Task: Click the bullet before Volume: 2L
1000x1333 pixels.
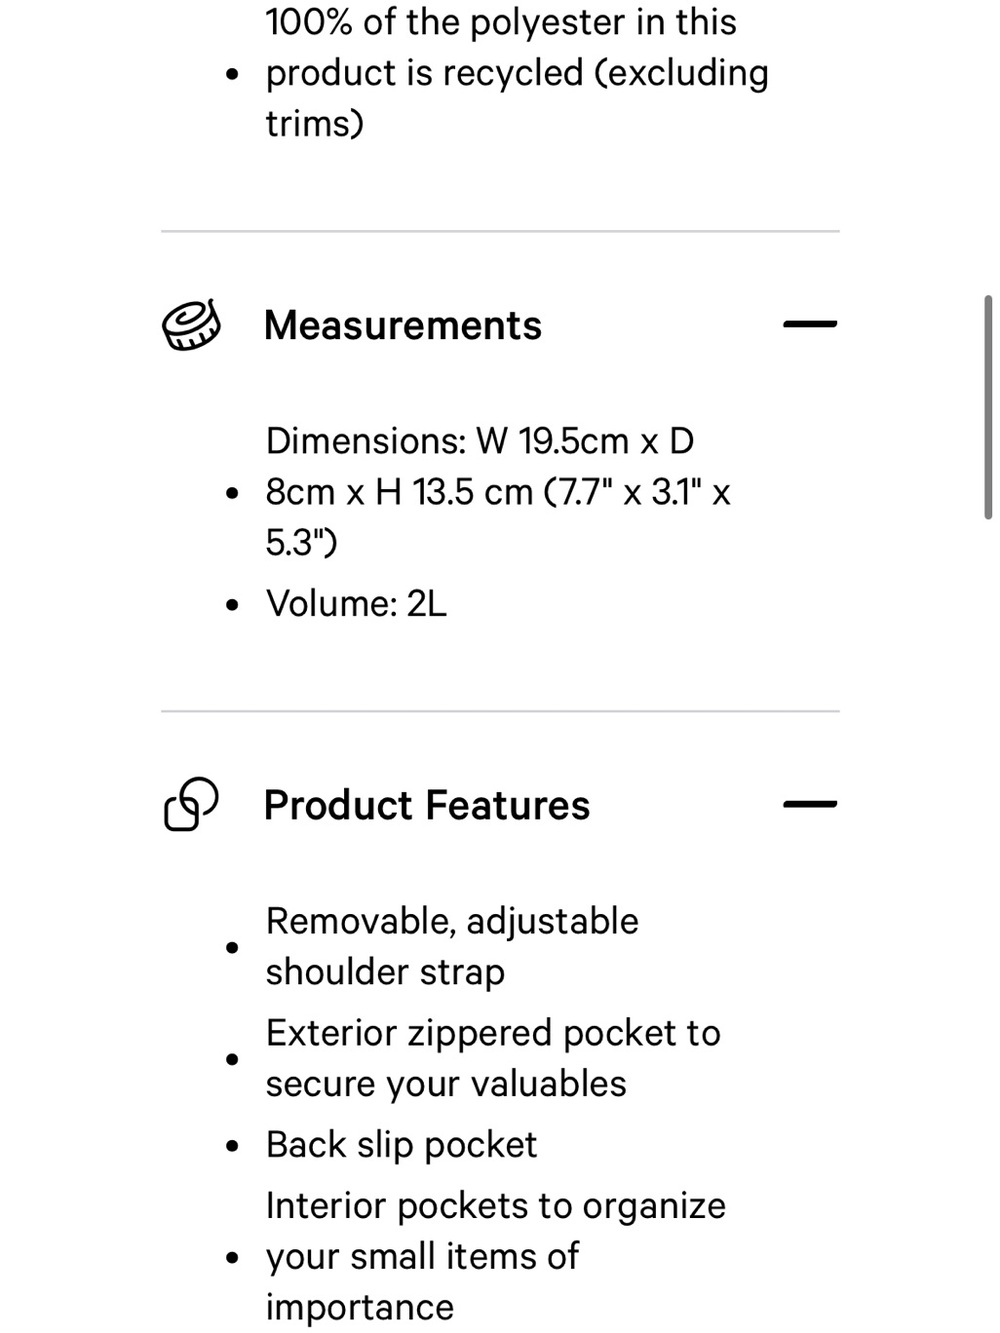Action: click(x=232, y=604)
